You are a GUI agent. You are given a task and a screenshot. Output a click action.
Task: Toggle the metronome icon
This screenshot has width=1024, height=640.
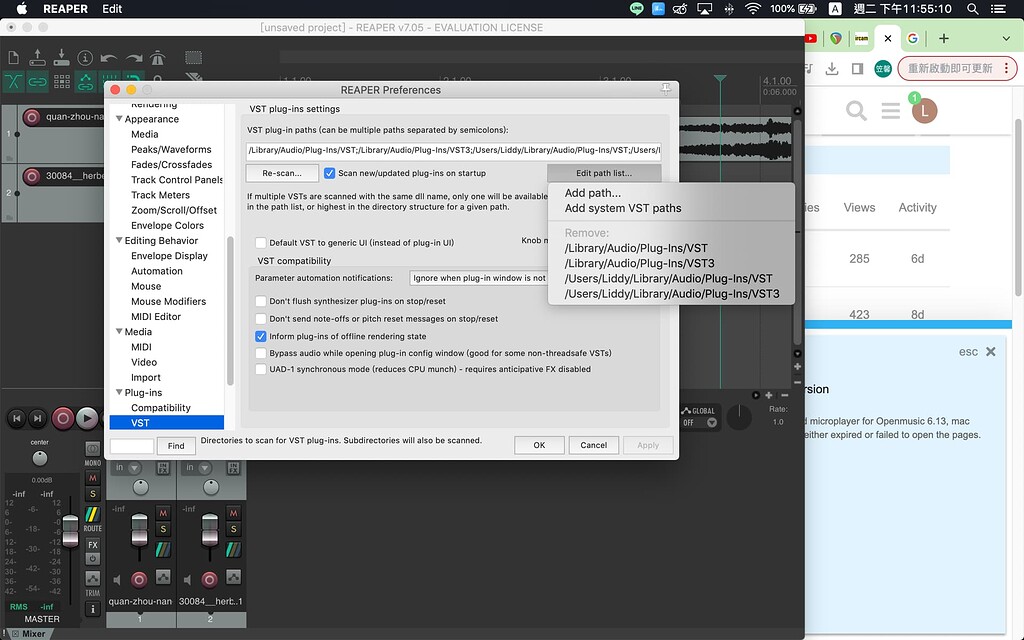coord(156,58)
